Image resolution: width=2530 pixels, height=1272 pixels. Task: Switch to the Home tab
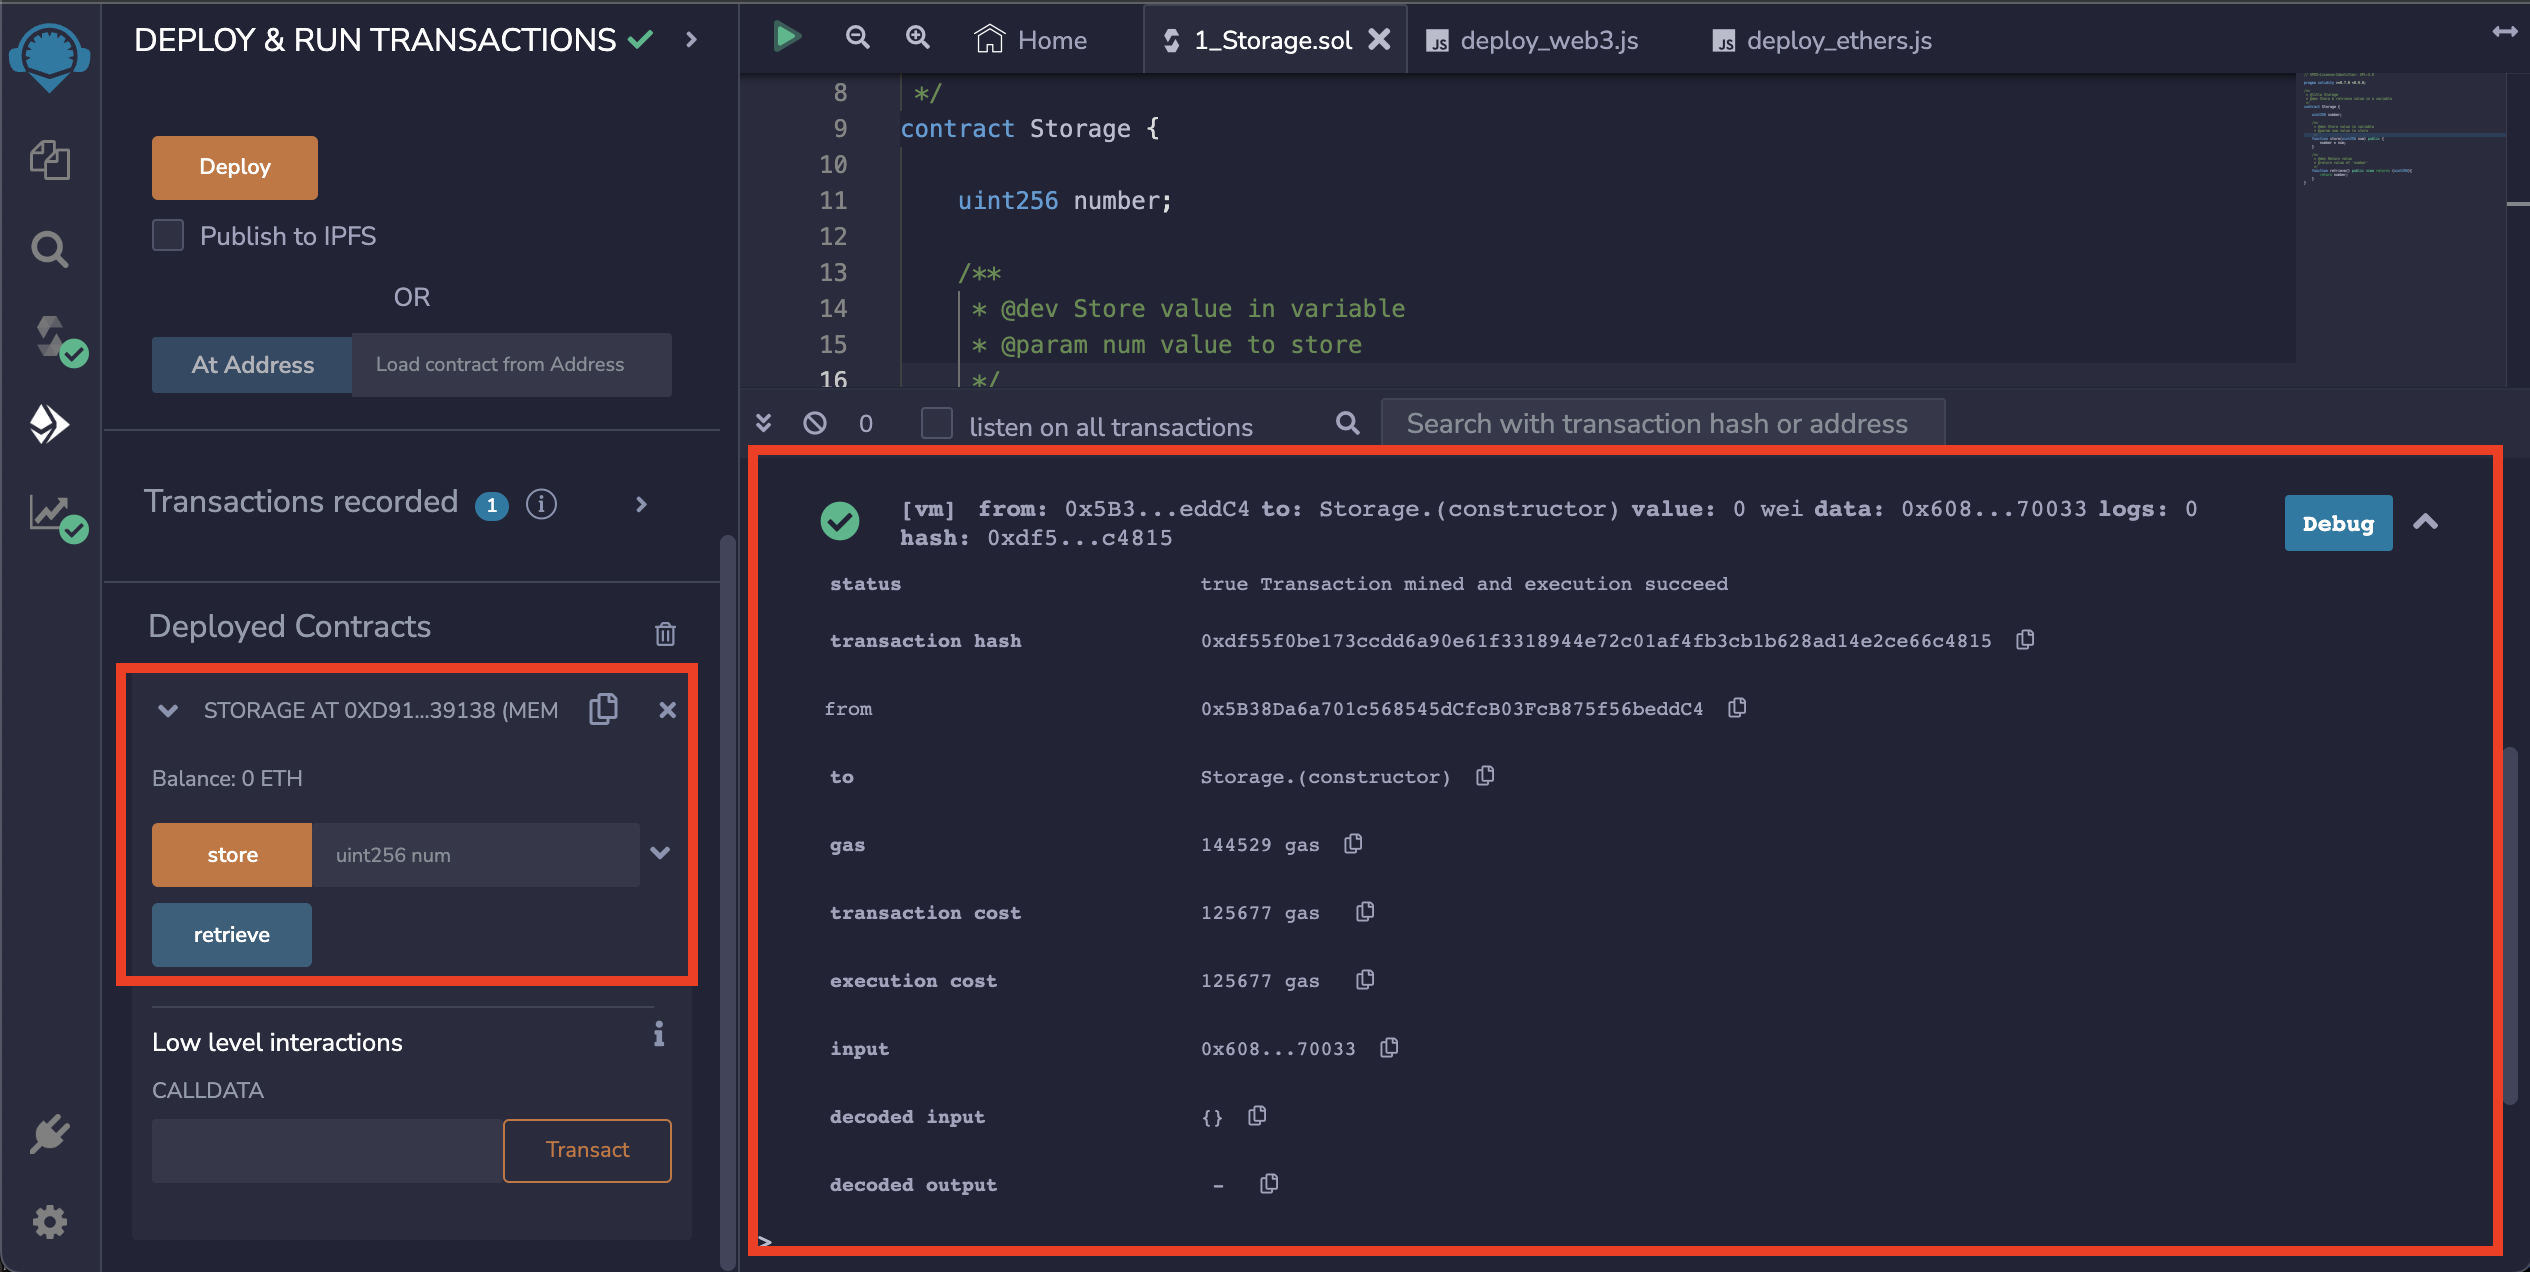tap(1031, 40)
